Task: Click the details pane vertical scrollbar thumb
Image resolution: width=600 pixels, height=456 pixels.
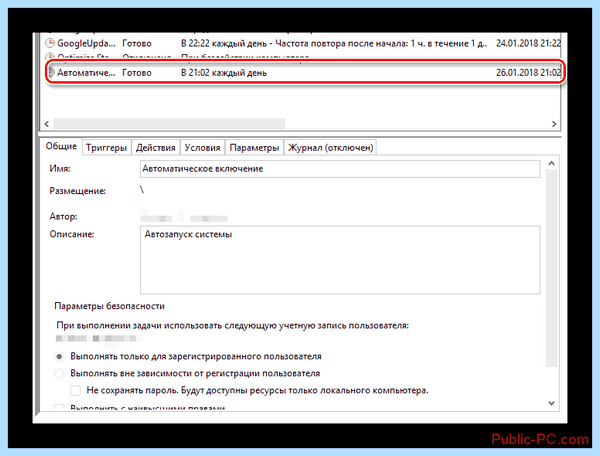Action: pyautogui.click(x=551, y=268)
